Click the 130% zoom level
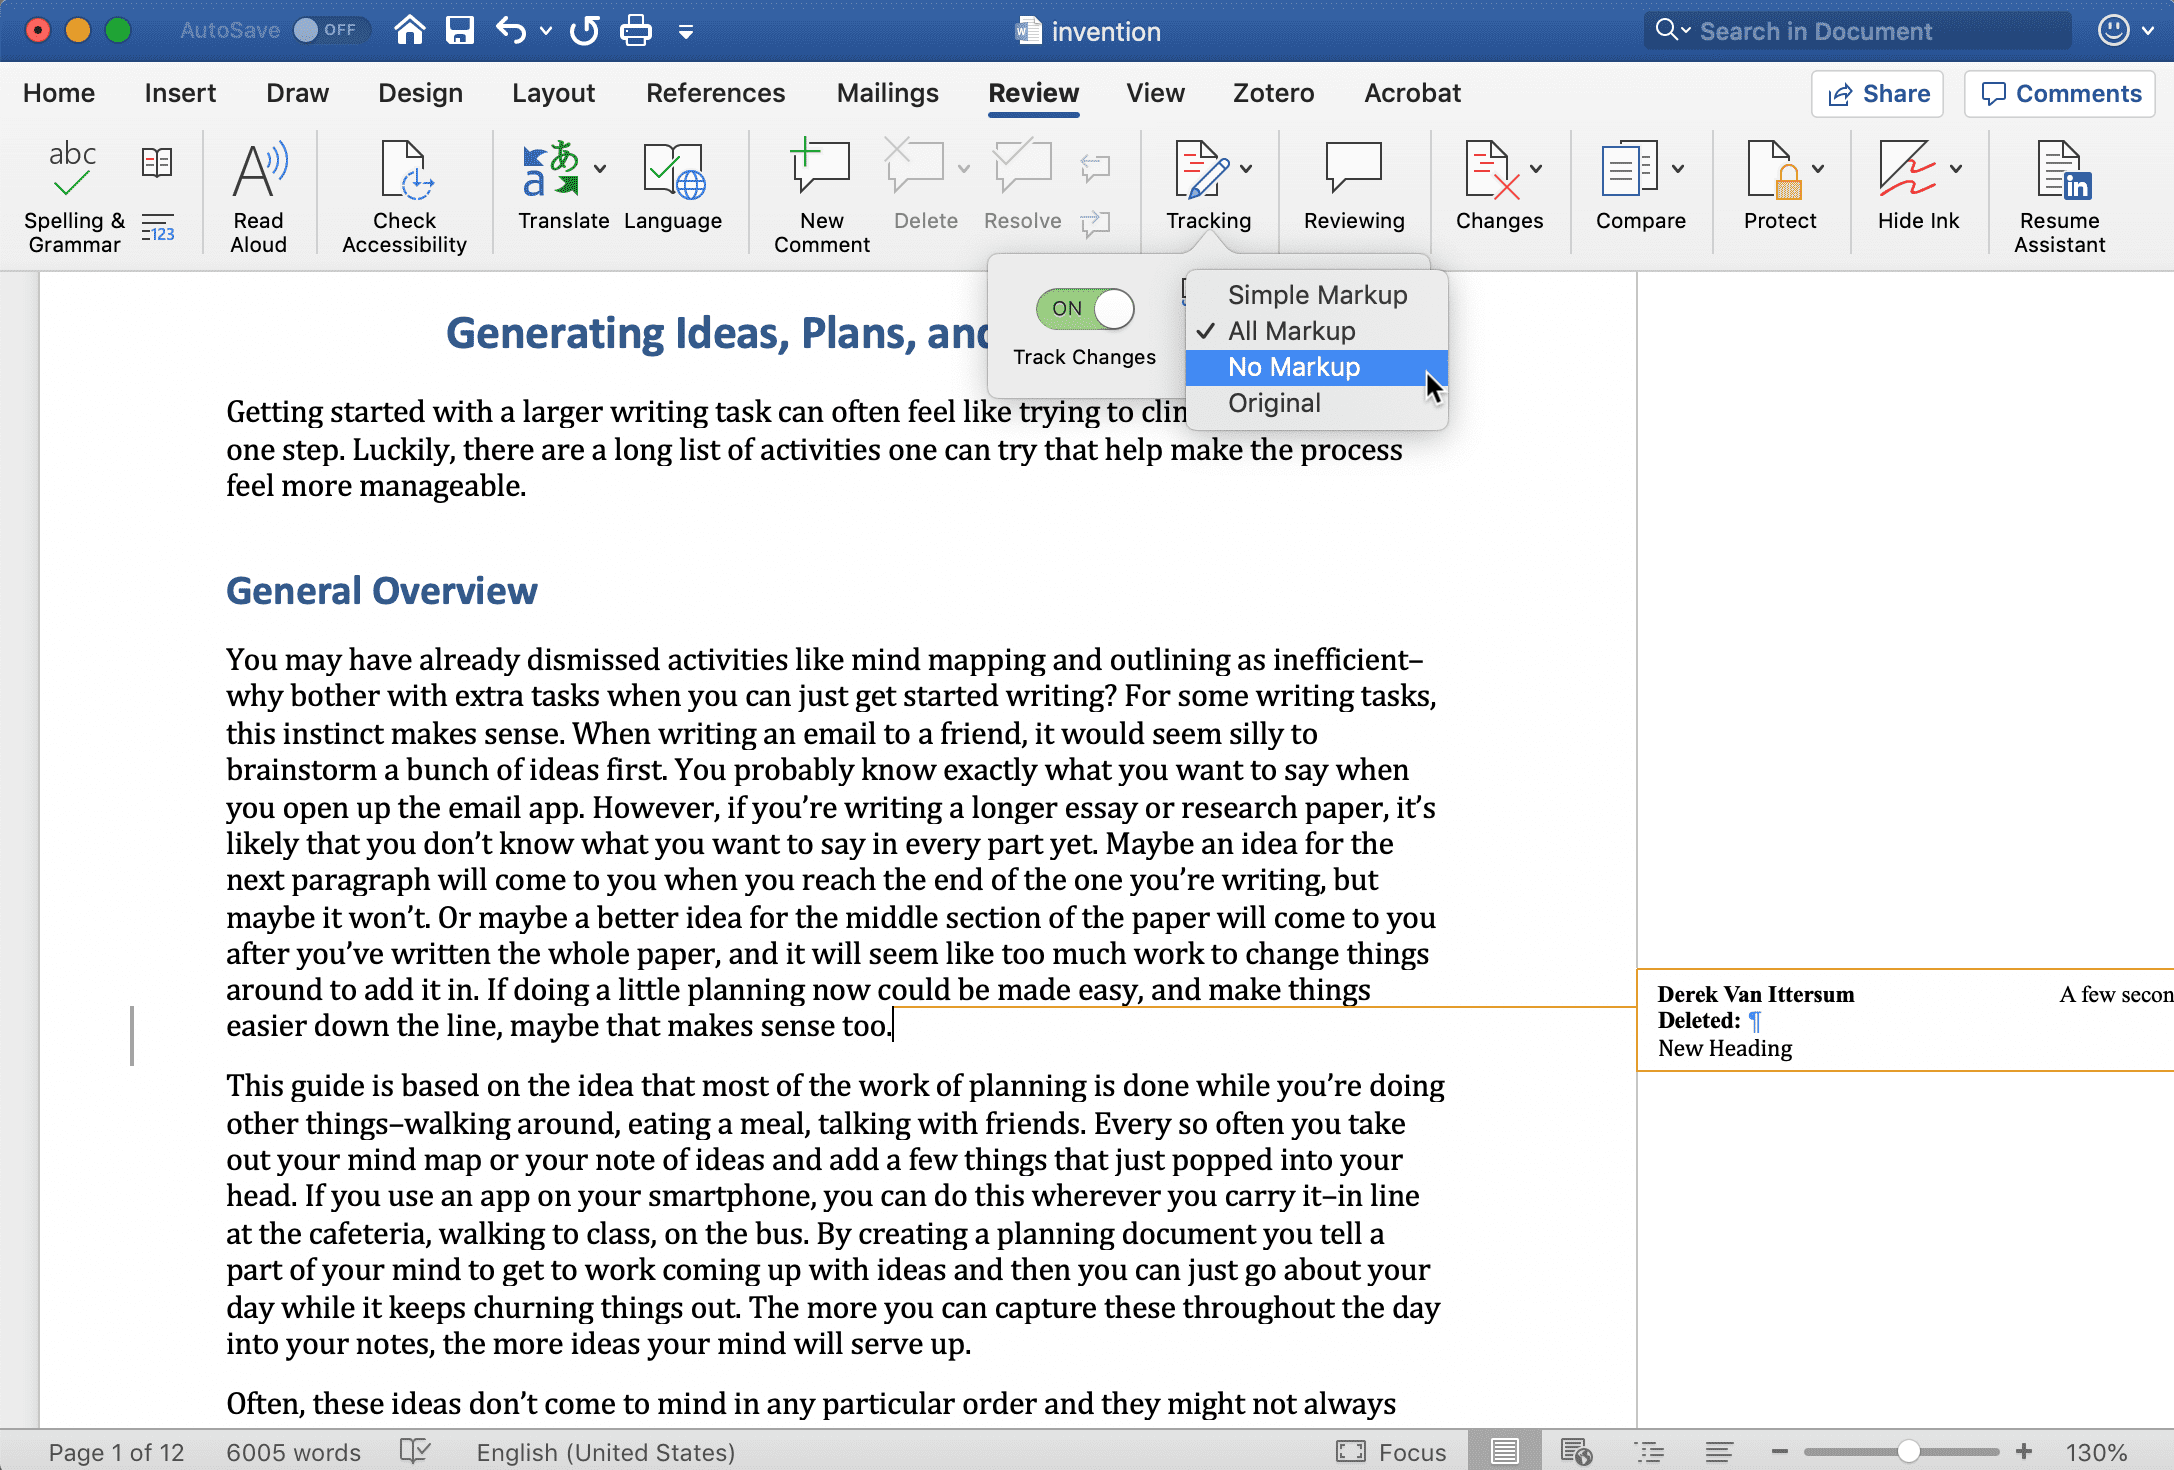 pyautogui.click(x=2097, y=1452)
